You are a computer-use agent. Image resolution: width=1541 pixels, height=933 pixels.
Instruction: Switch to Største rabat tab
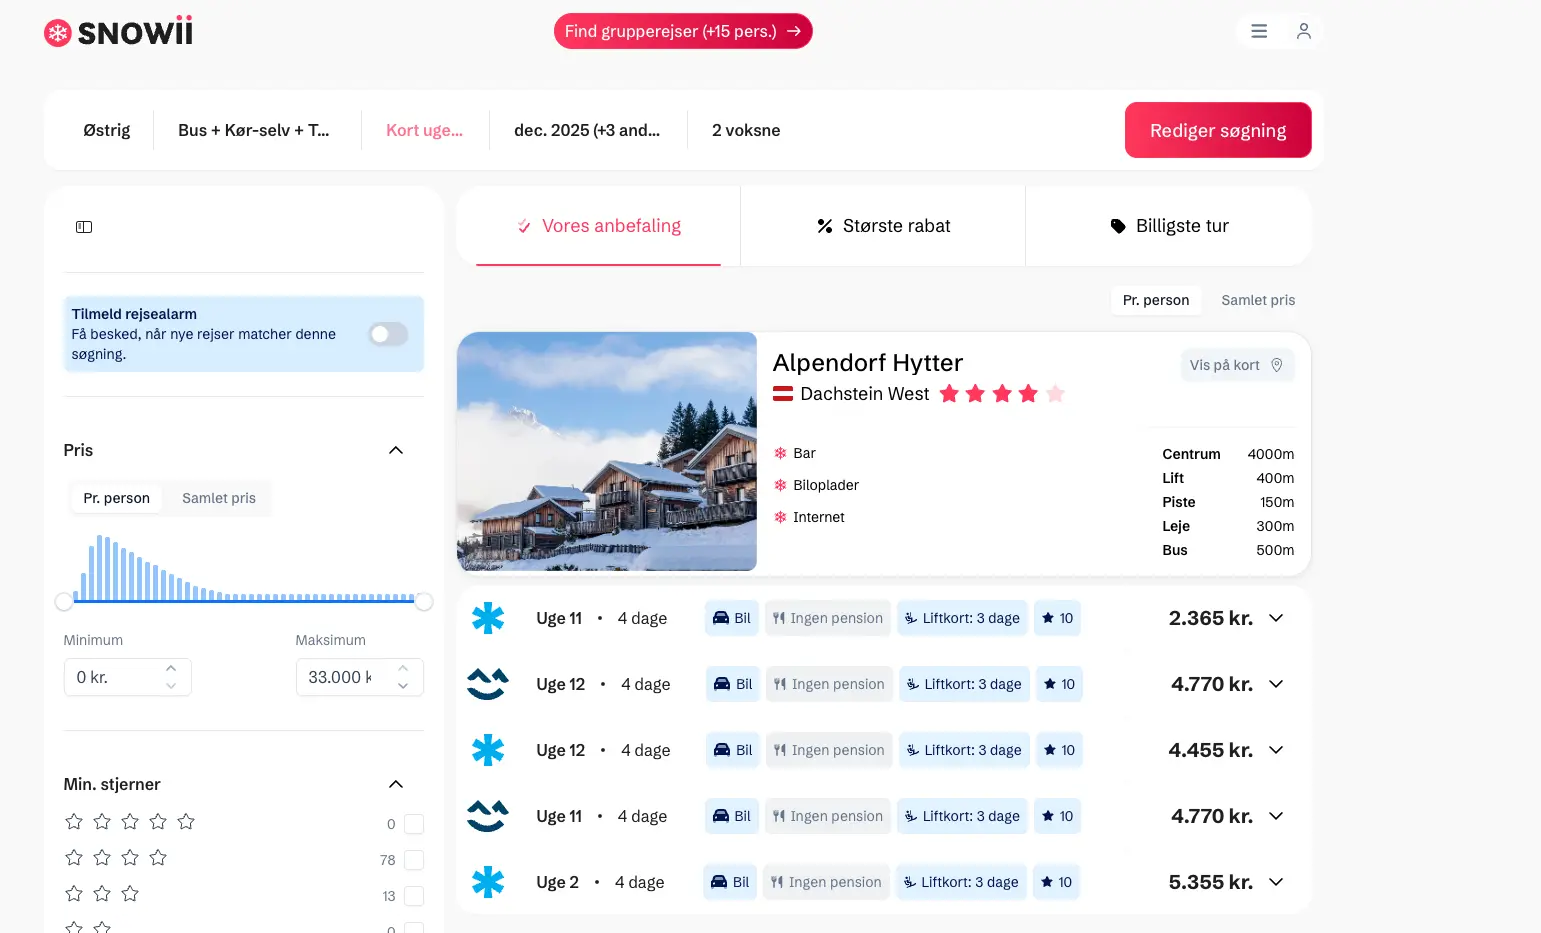[x=883, y=226]
